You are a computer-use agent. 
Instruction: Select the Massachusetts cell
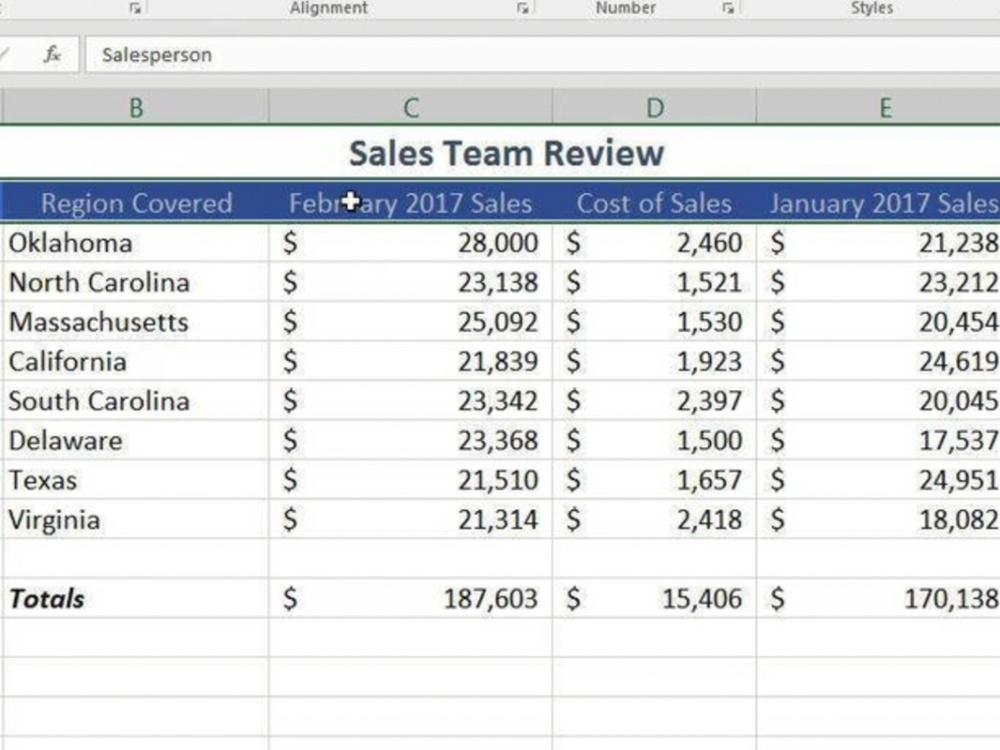(136, 321)
